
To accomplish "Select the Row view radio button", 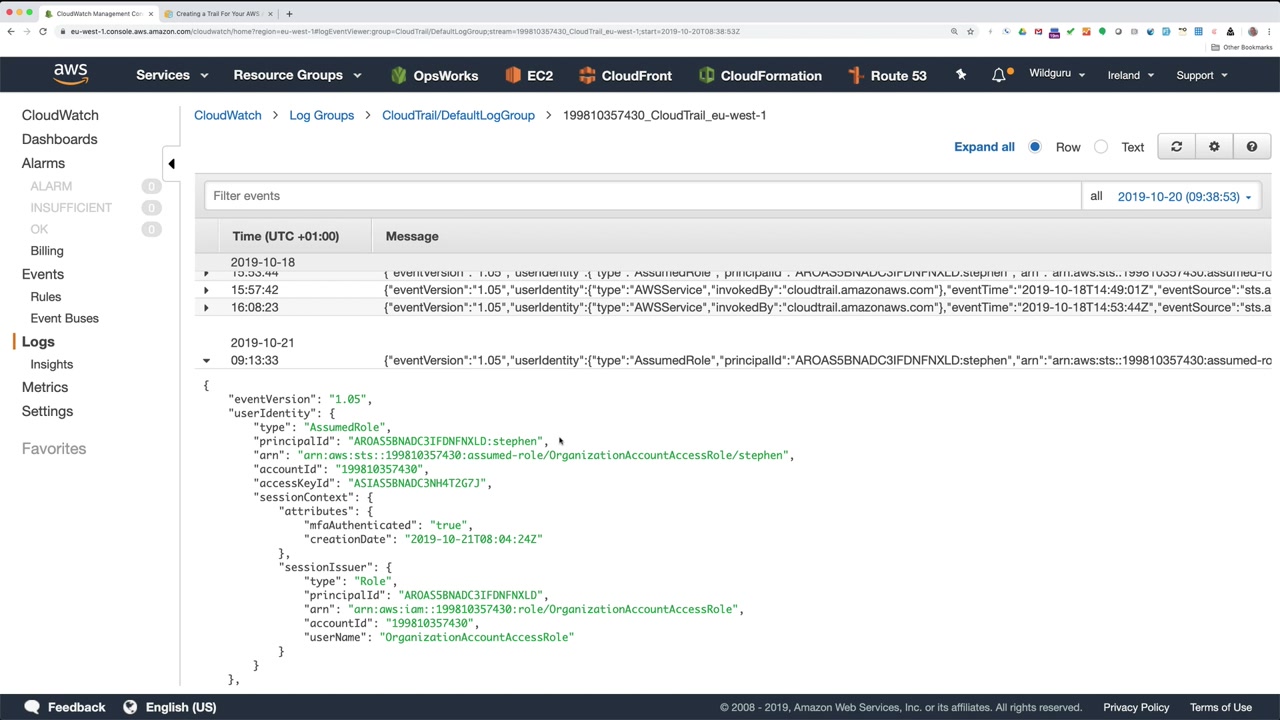I will [1035, 147].
